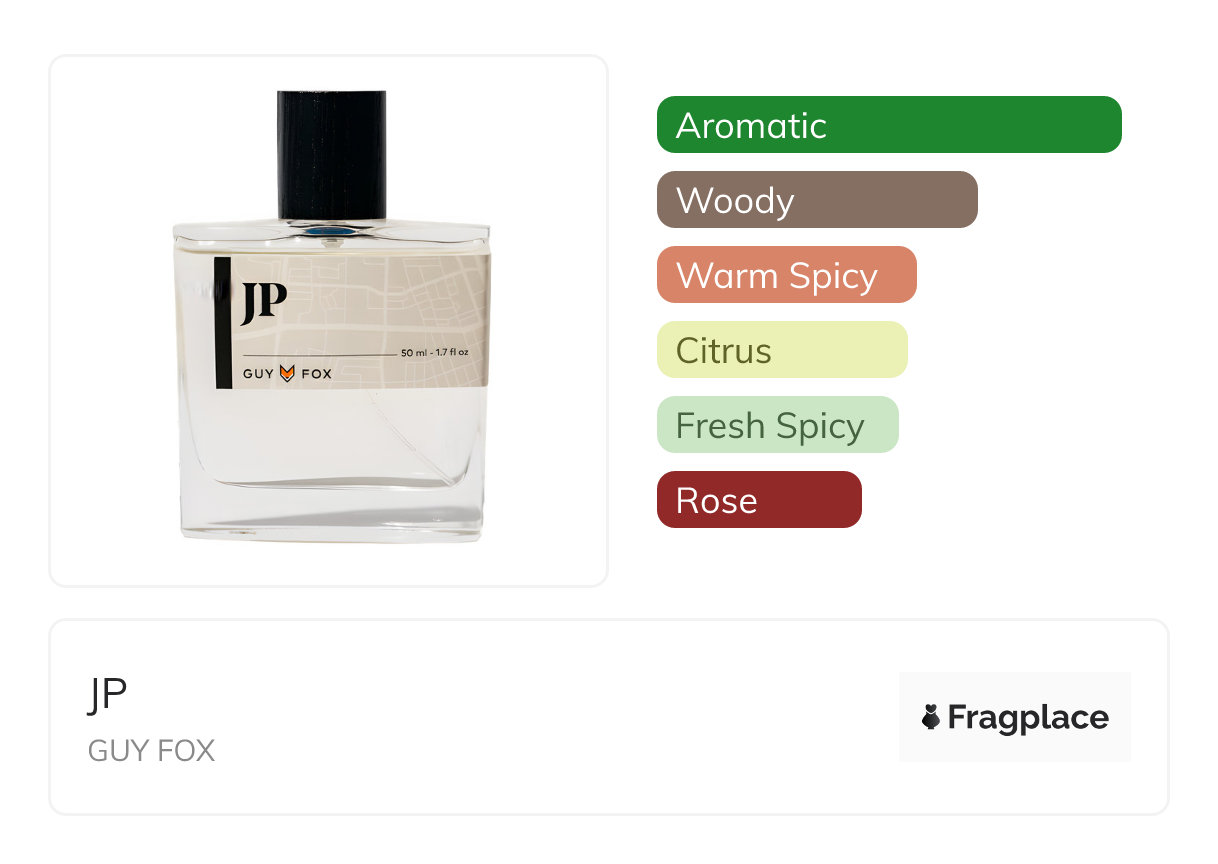Choose the Warm Spicy accord bar

pos(787,275)
